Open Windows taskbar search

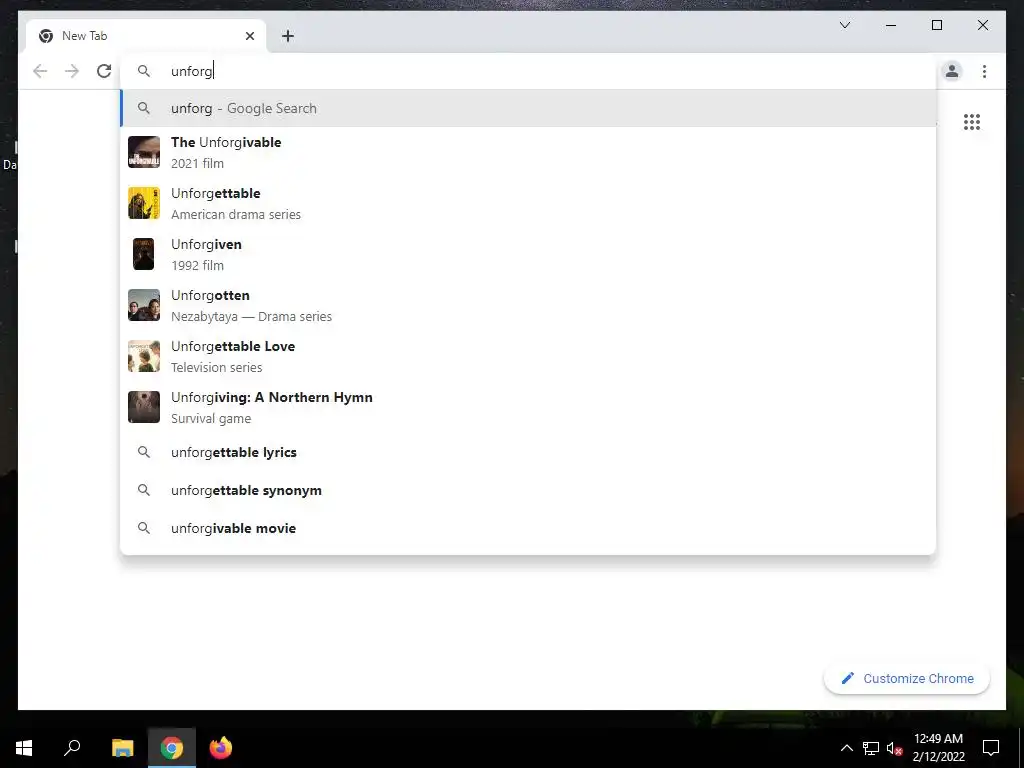pyautogui.click(x=72, y=748)
